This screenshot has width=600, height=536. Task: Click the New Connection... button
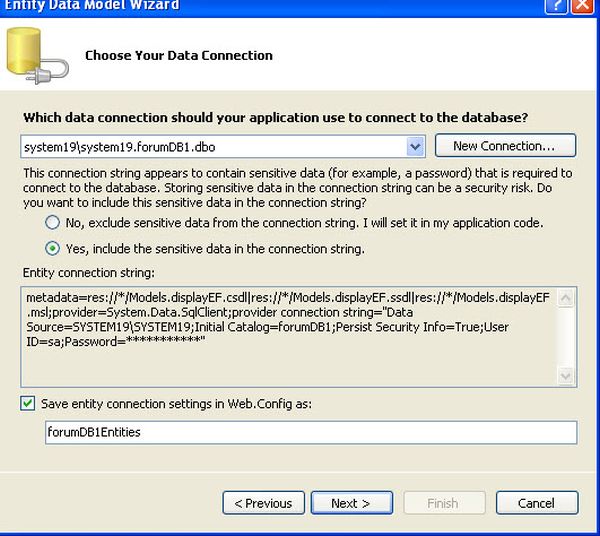(x=505, y=146)
